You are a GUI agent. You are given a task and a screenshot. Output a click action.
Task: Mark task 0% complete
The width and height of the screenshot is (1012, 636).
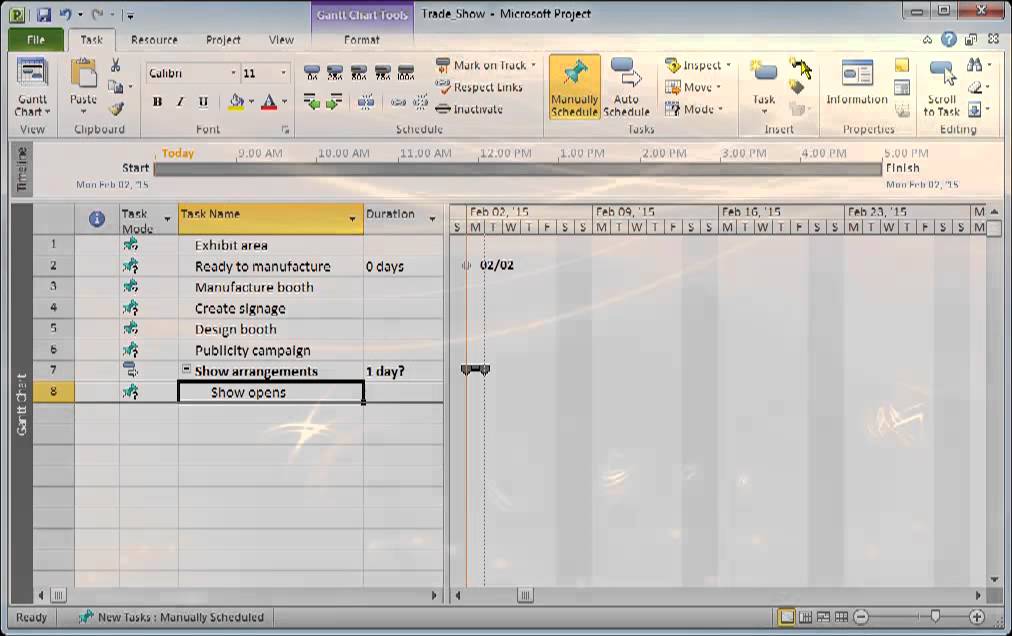click(x=312, y=72)
